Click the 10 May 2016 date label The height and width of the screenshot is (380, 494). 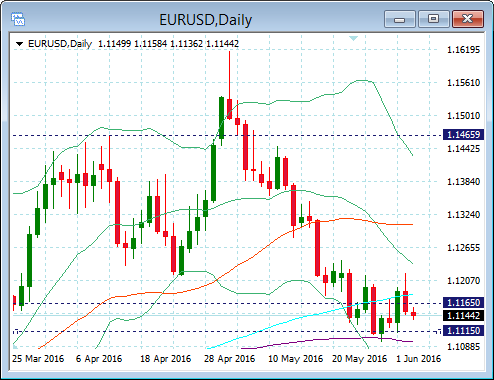tap(295, 359)
